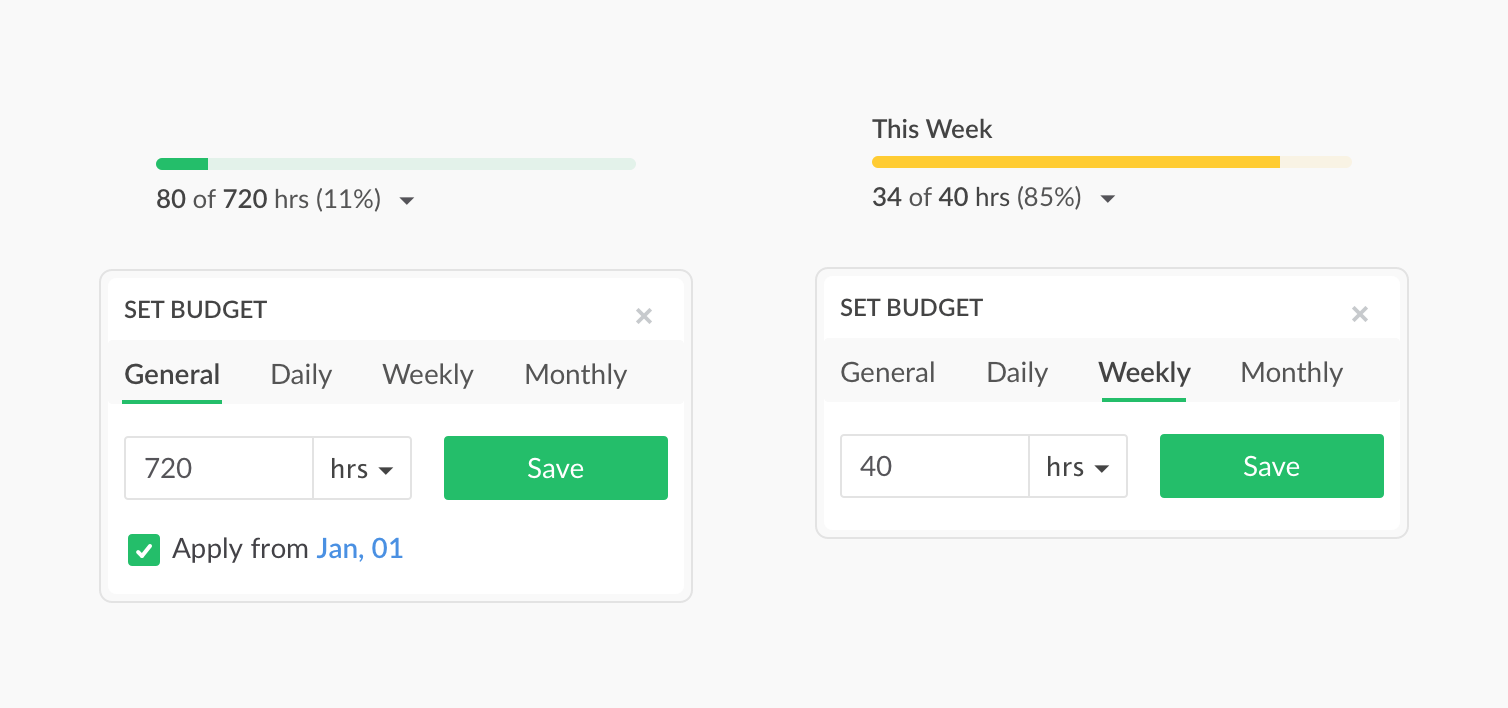Image resolution: width=1508 pixels, height=708 pixels.
Task: Focus the budget field containing 720
Action: 219,468
